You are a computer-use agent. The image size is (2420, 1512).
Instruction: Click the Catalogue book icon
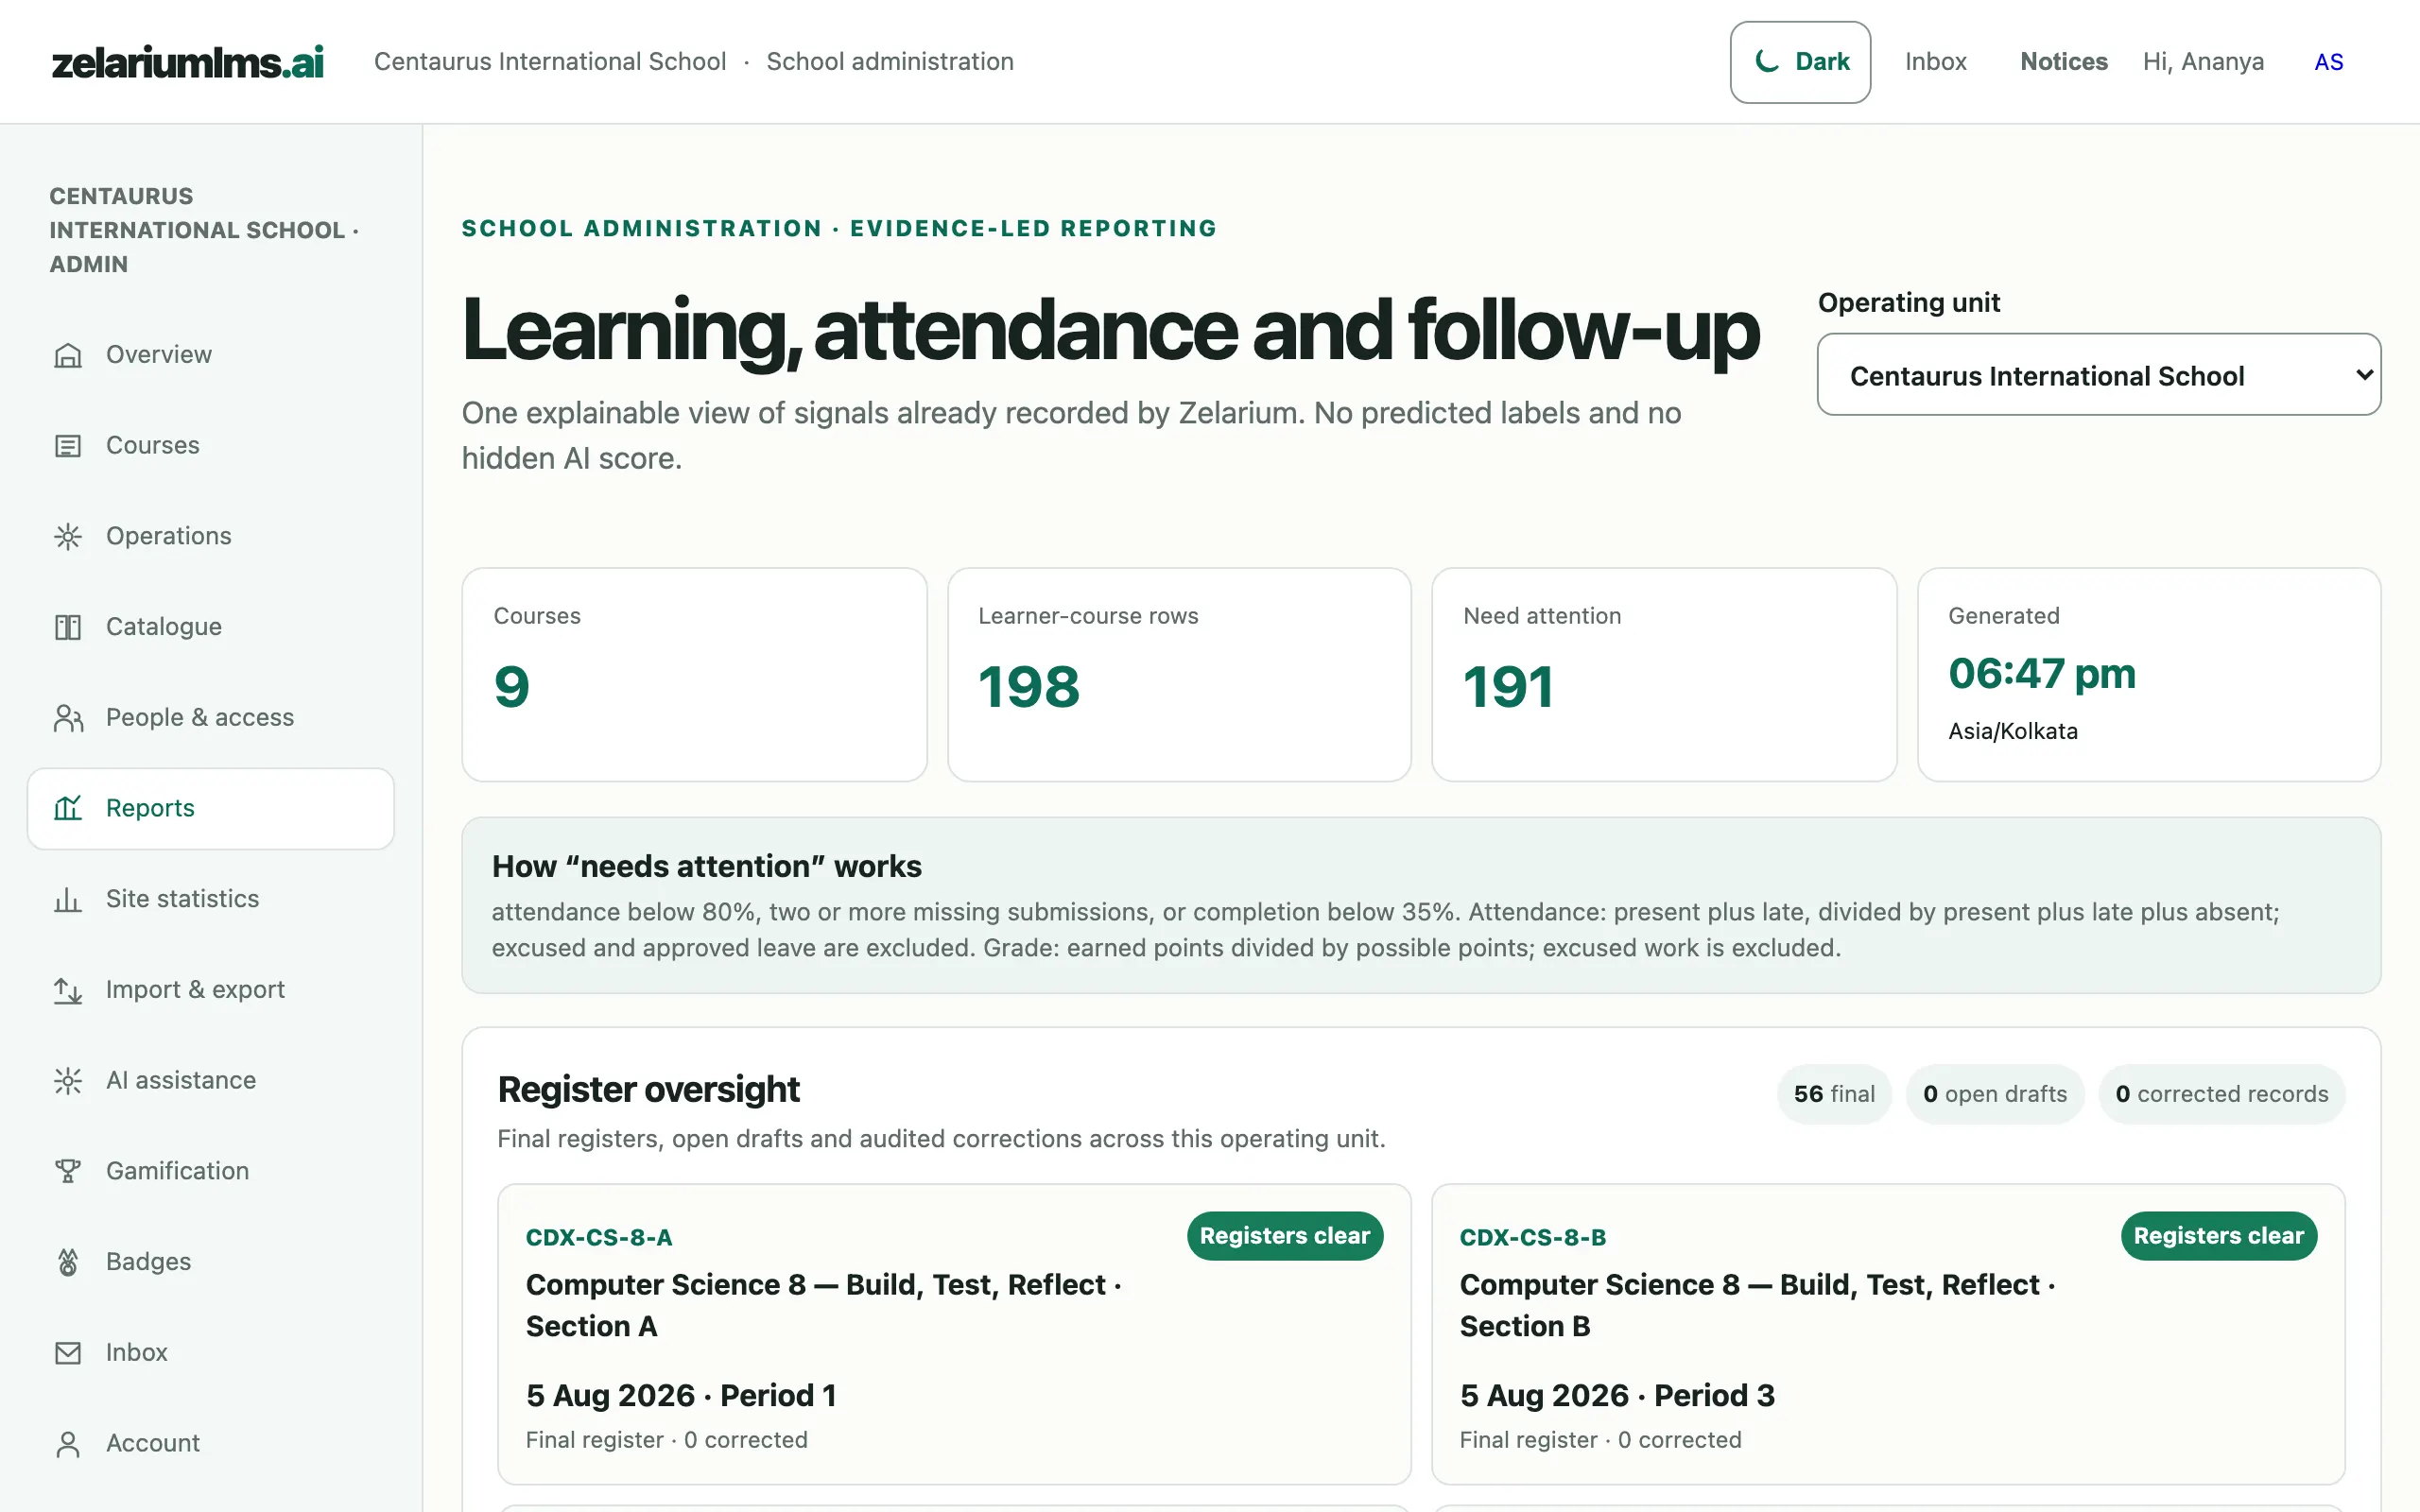(67, 627)
